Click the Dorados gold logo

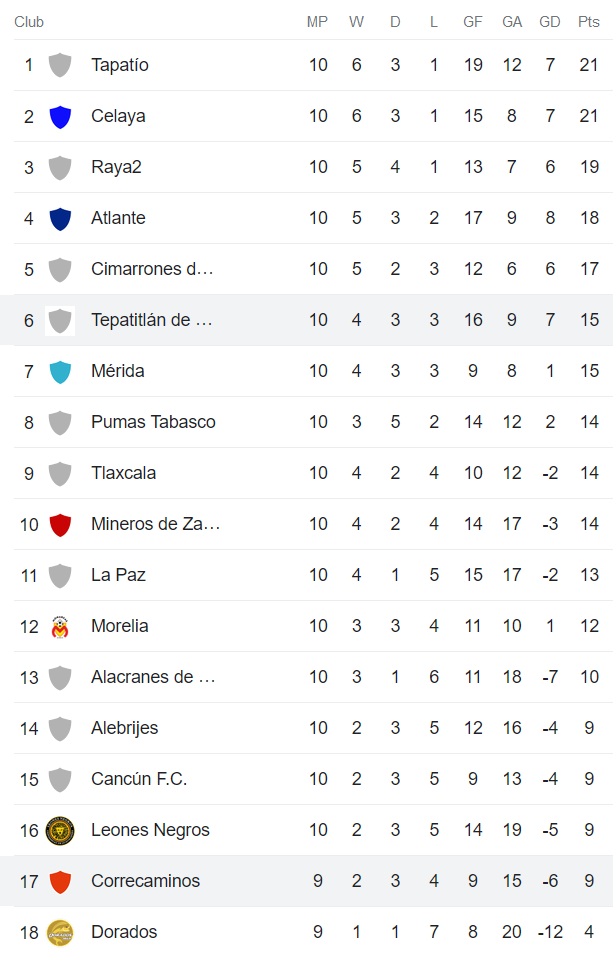[x=60, y=932]
